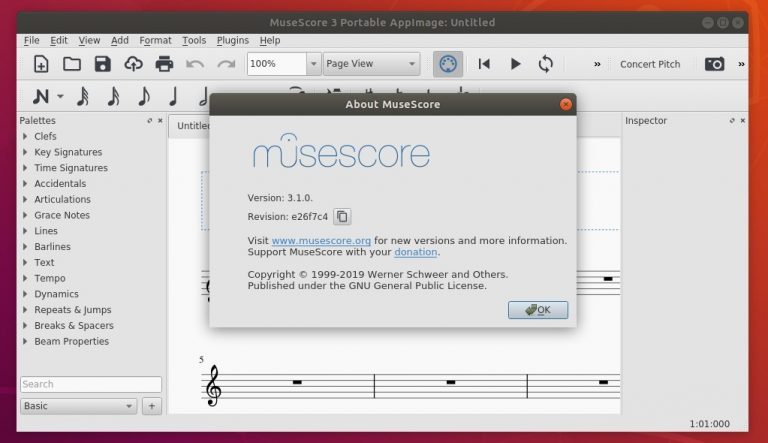Rewind playback to start
768x443 pixels.
tap(484, 64)
